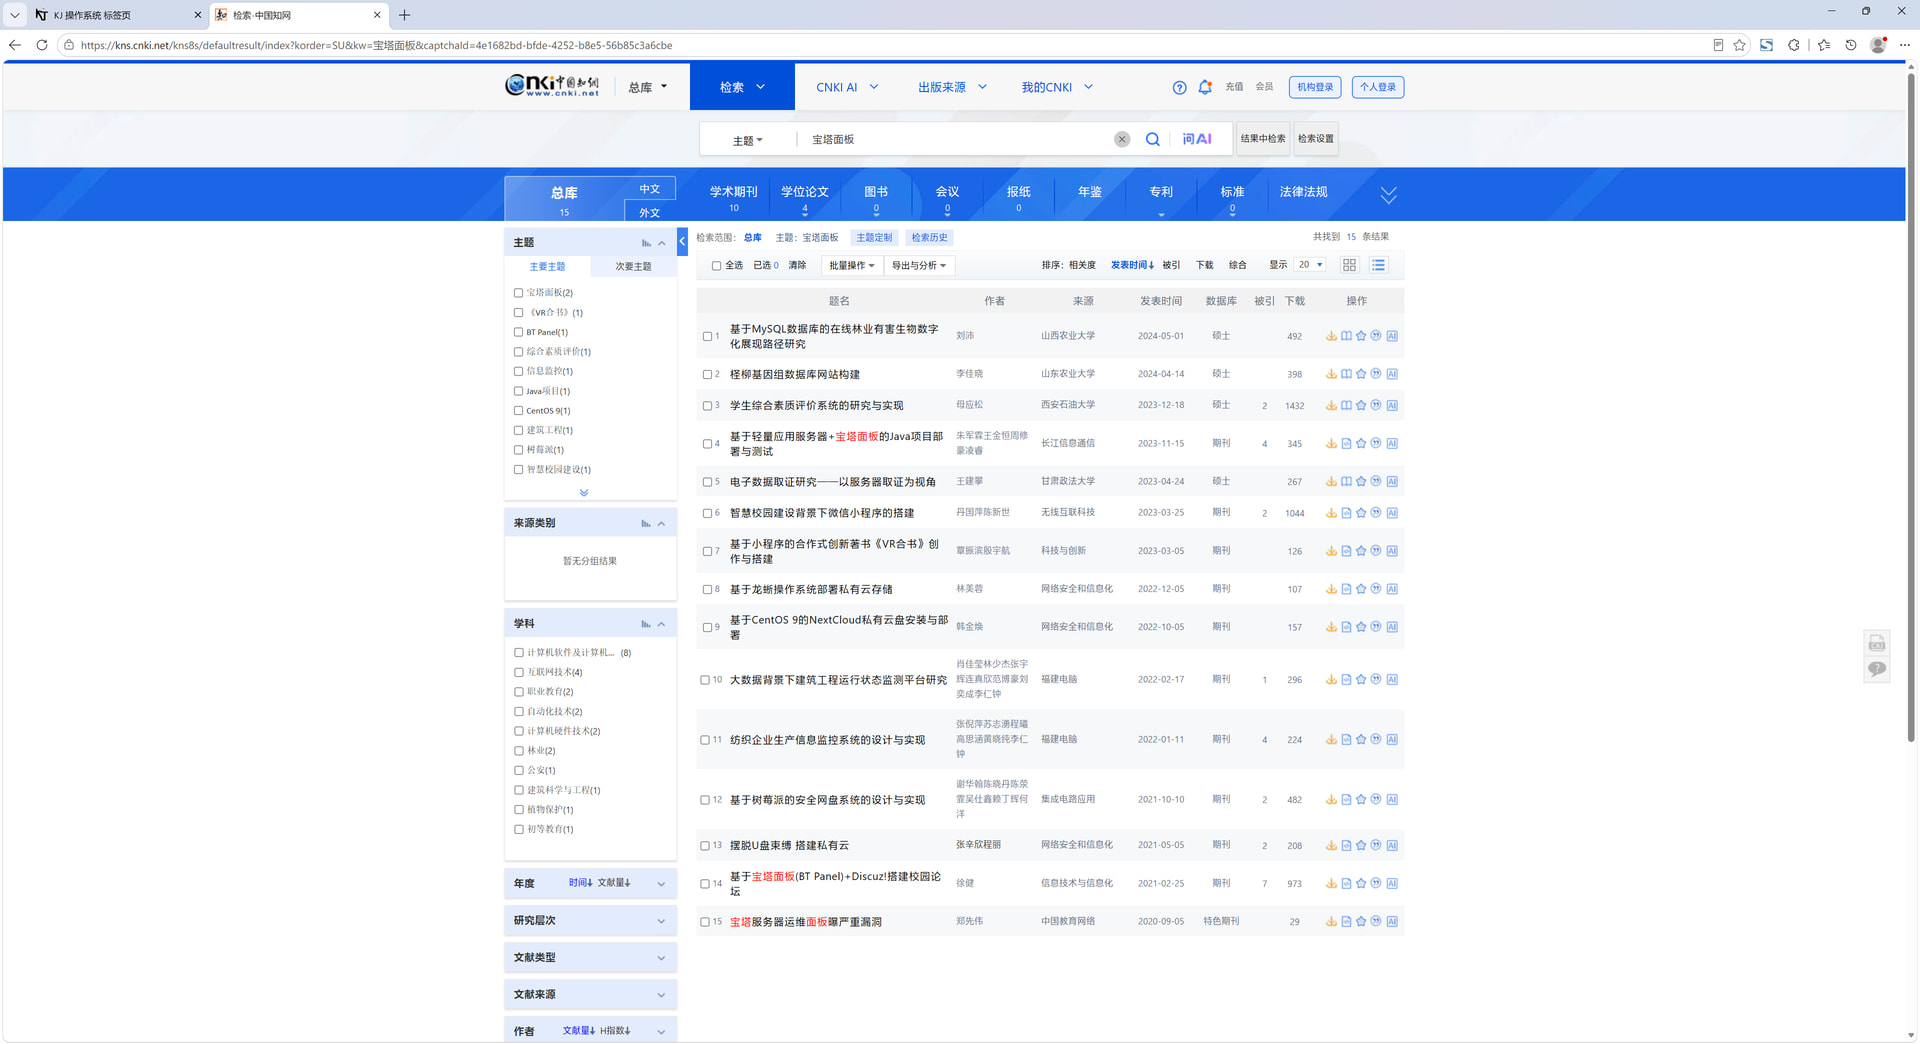The height and width of the screenshot is (1044, 1920).
Task: Show the 学科 chart visualization icon
Action: point(646,624)
